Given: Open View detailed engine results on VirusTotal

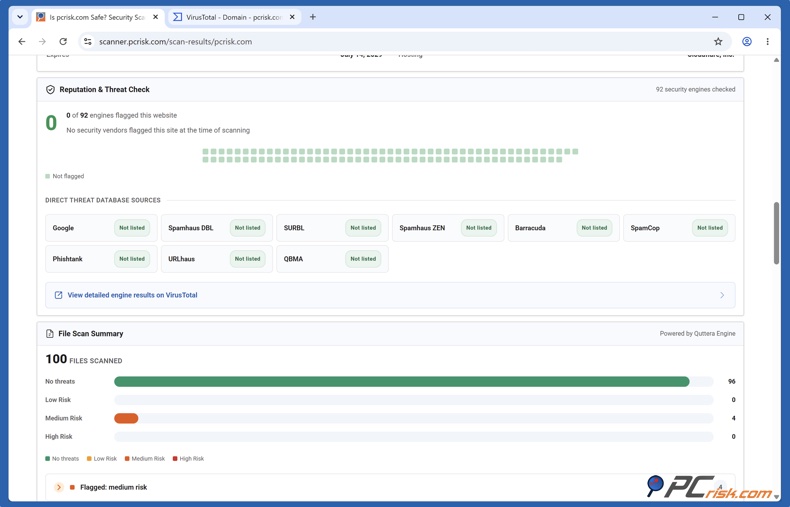Looking at the screenshot, I should click(133, 295).
